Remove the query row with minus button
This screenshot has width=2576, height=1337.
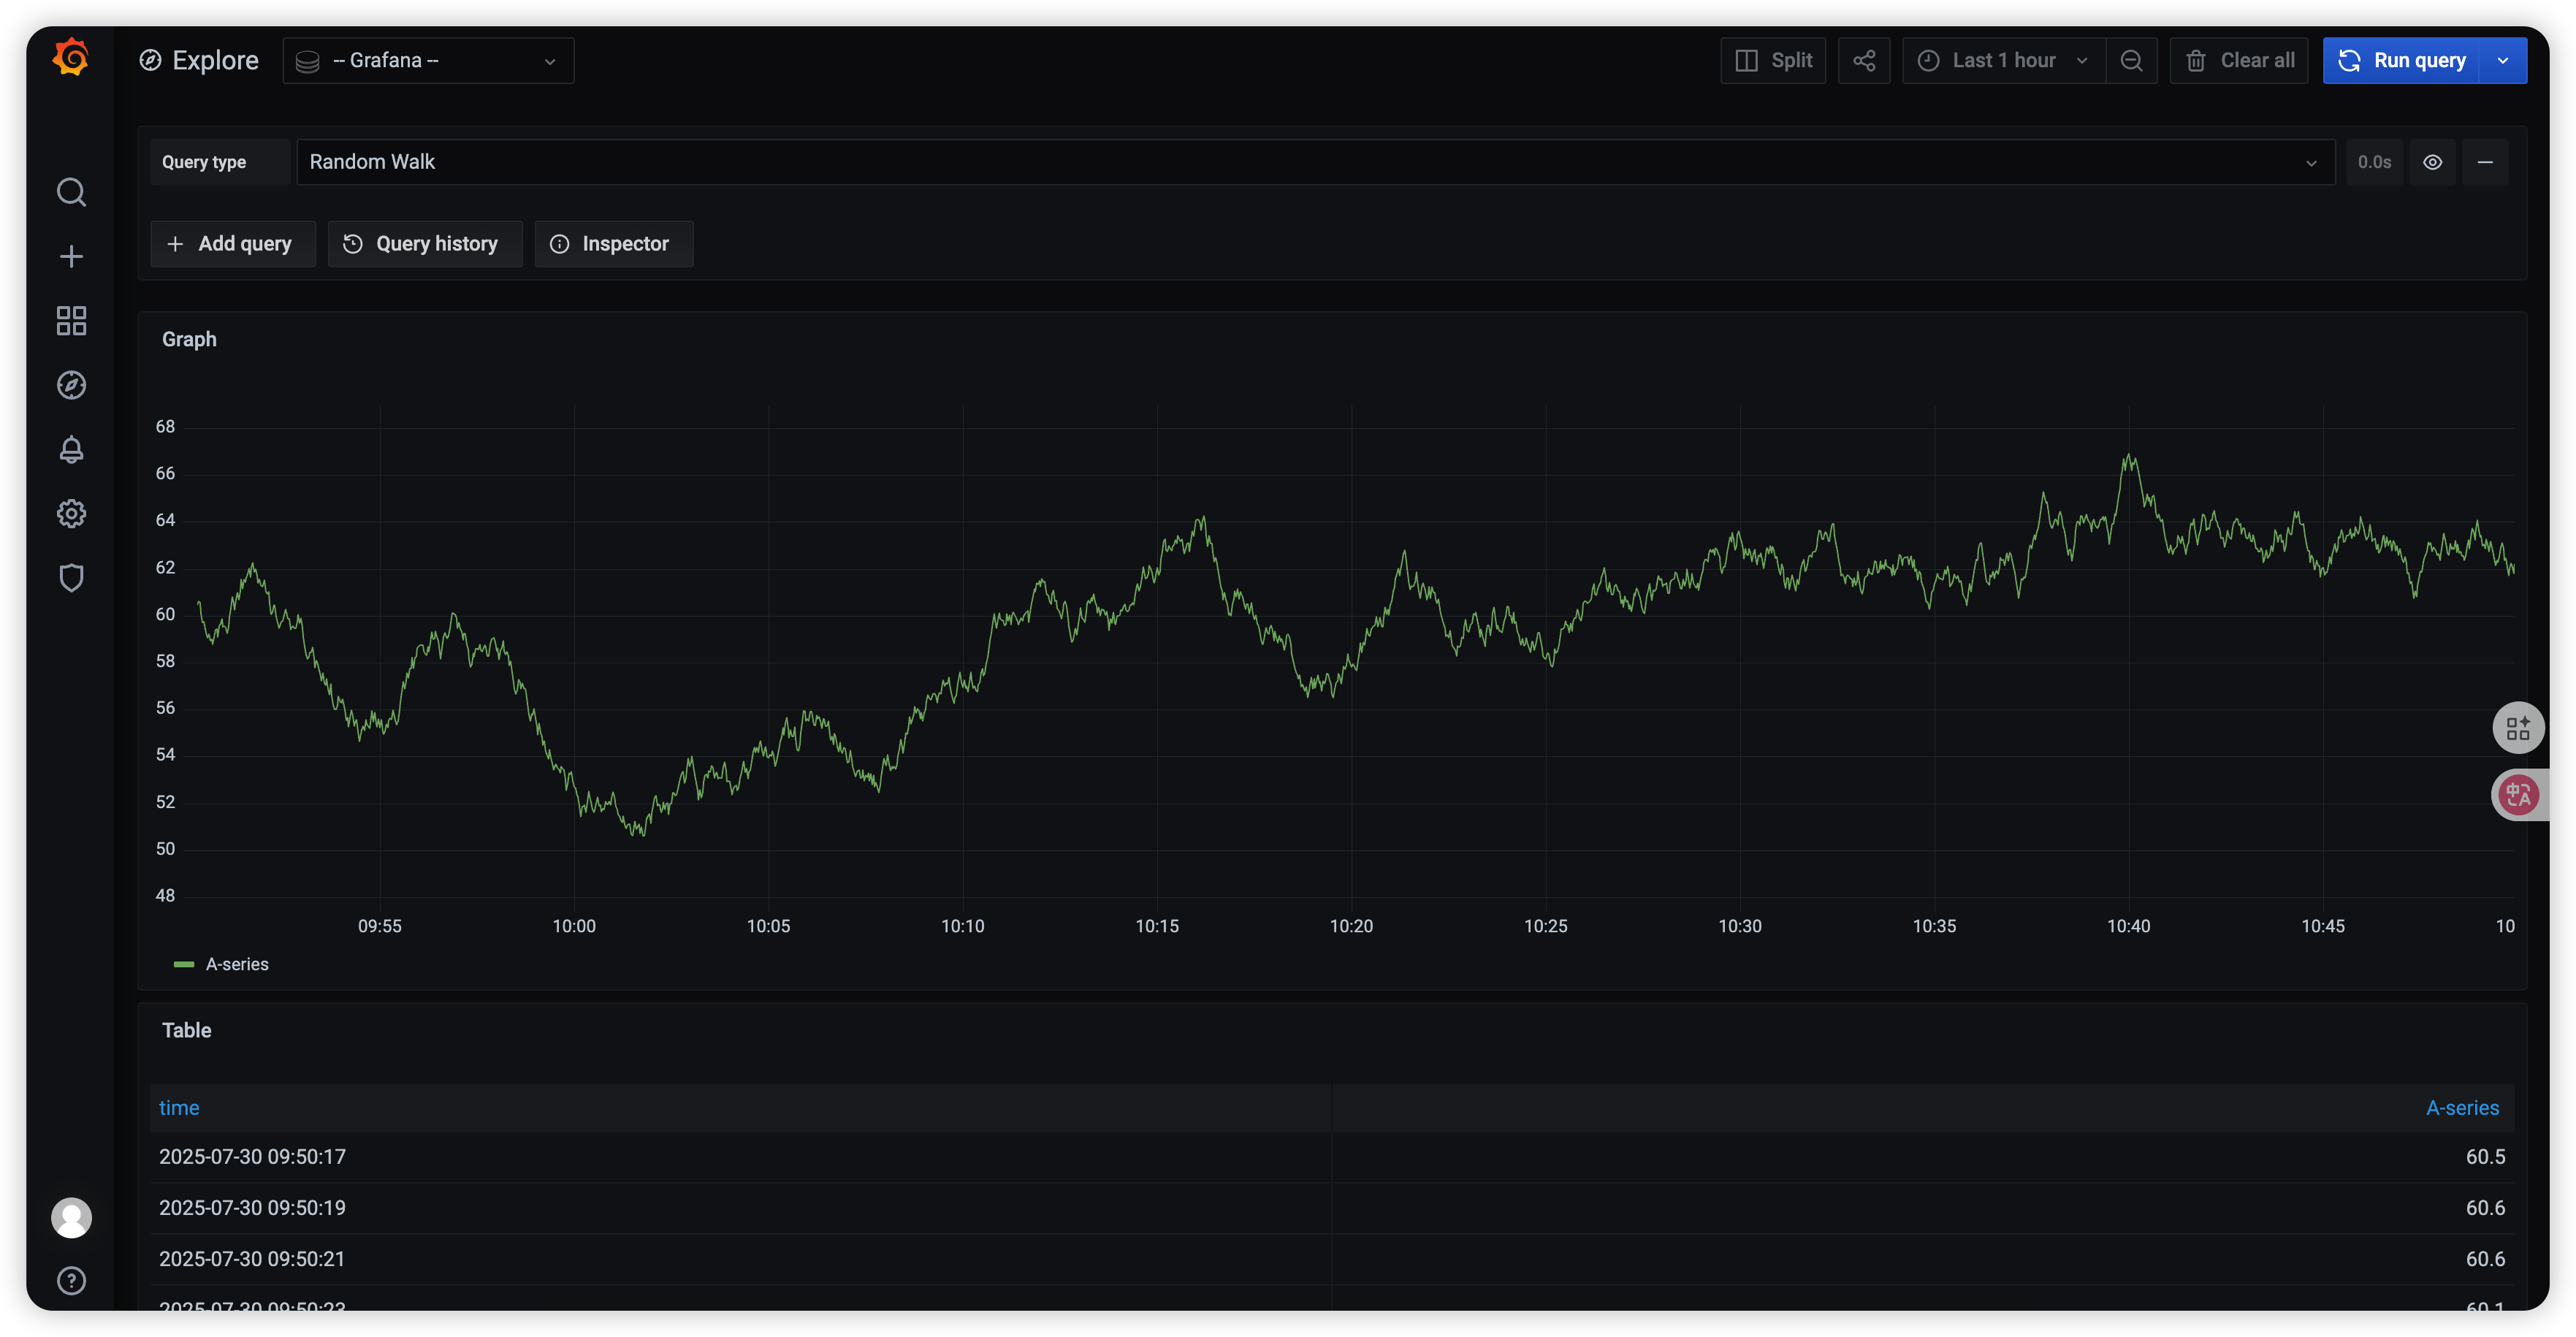(x=2484, y=162)
